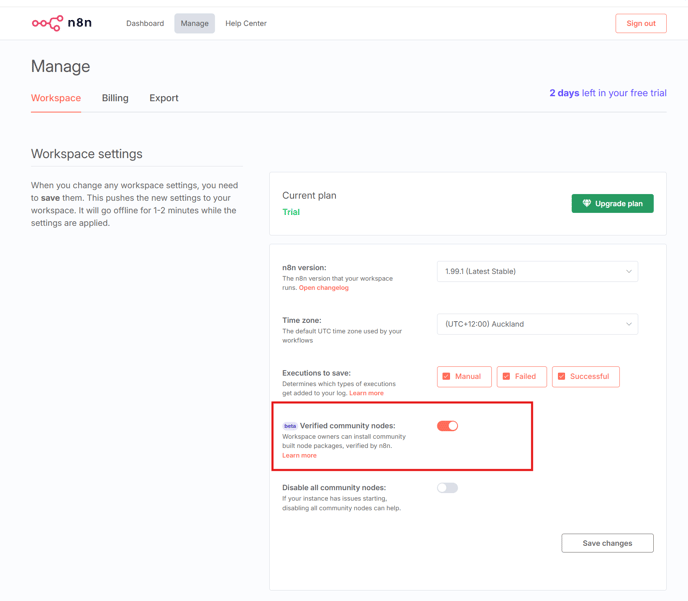The height and width of the screenshot is (601, 688).
Task: Turn off Verified community nodes switch
Action: coord(447,426)
